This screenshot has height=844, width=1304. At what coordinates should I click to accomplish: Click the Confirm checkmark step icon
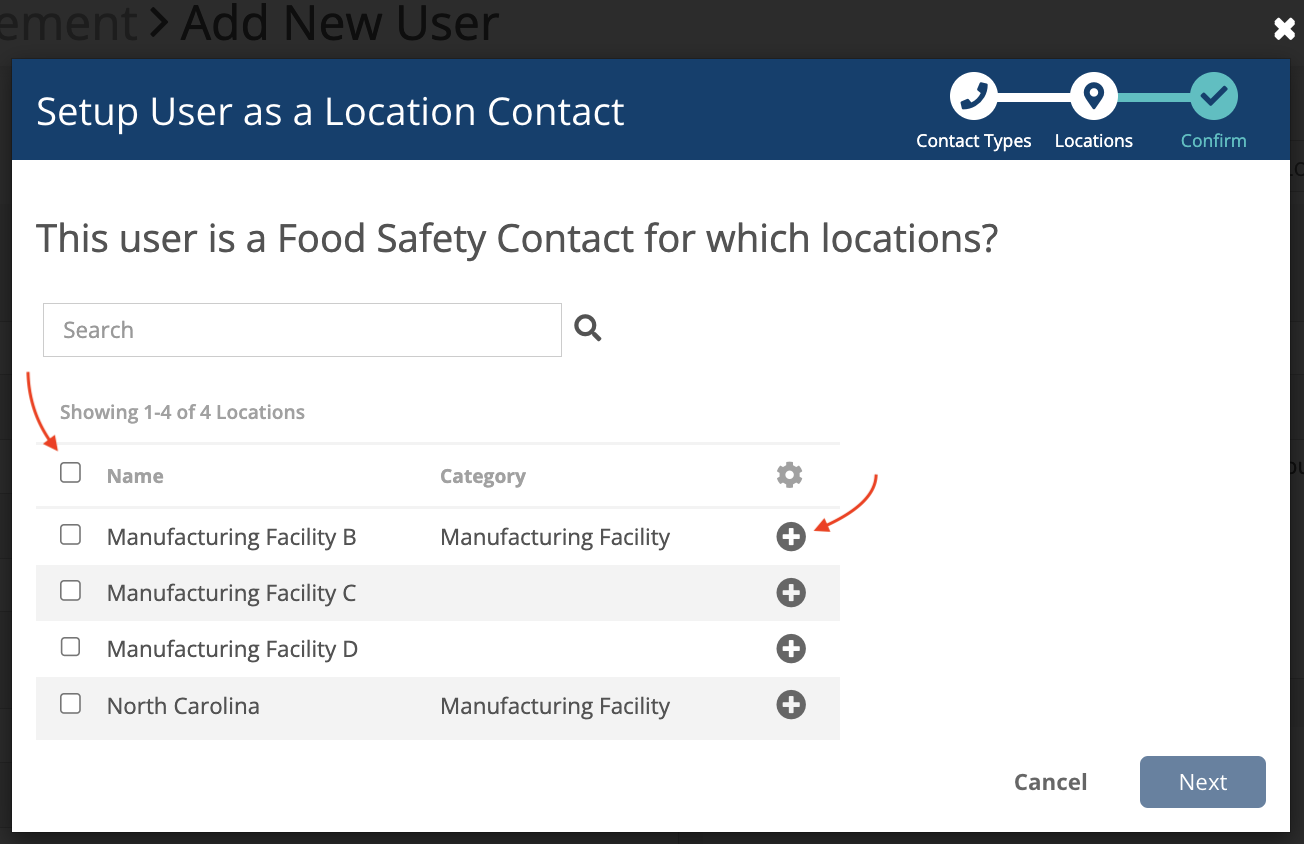[x=1213, y=96]
